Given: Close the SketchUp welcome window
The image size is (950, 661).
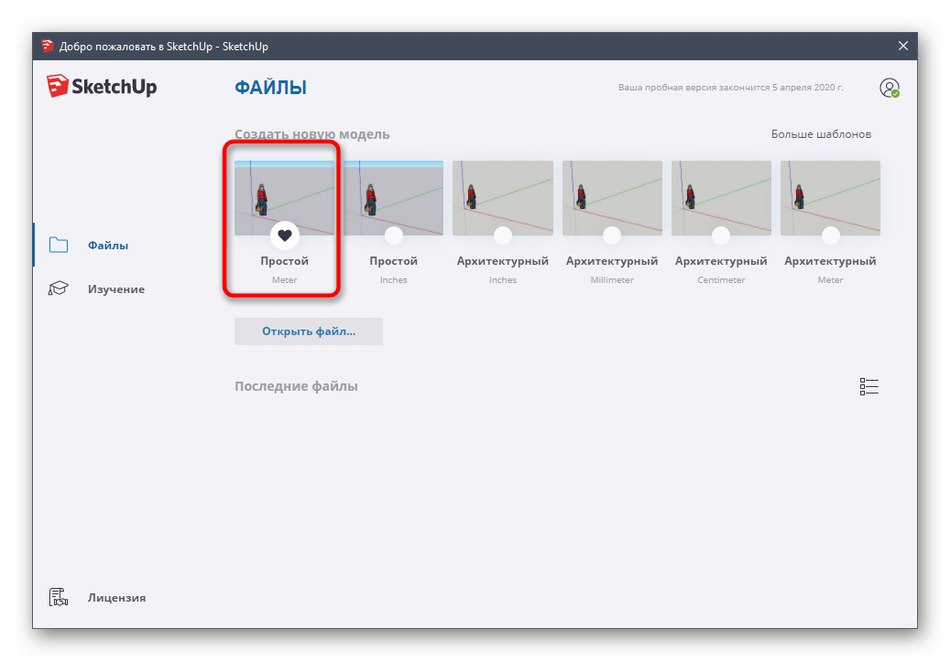Looking at the screenshot, I should (x=903, y=46).
